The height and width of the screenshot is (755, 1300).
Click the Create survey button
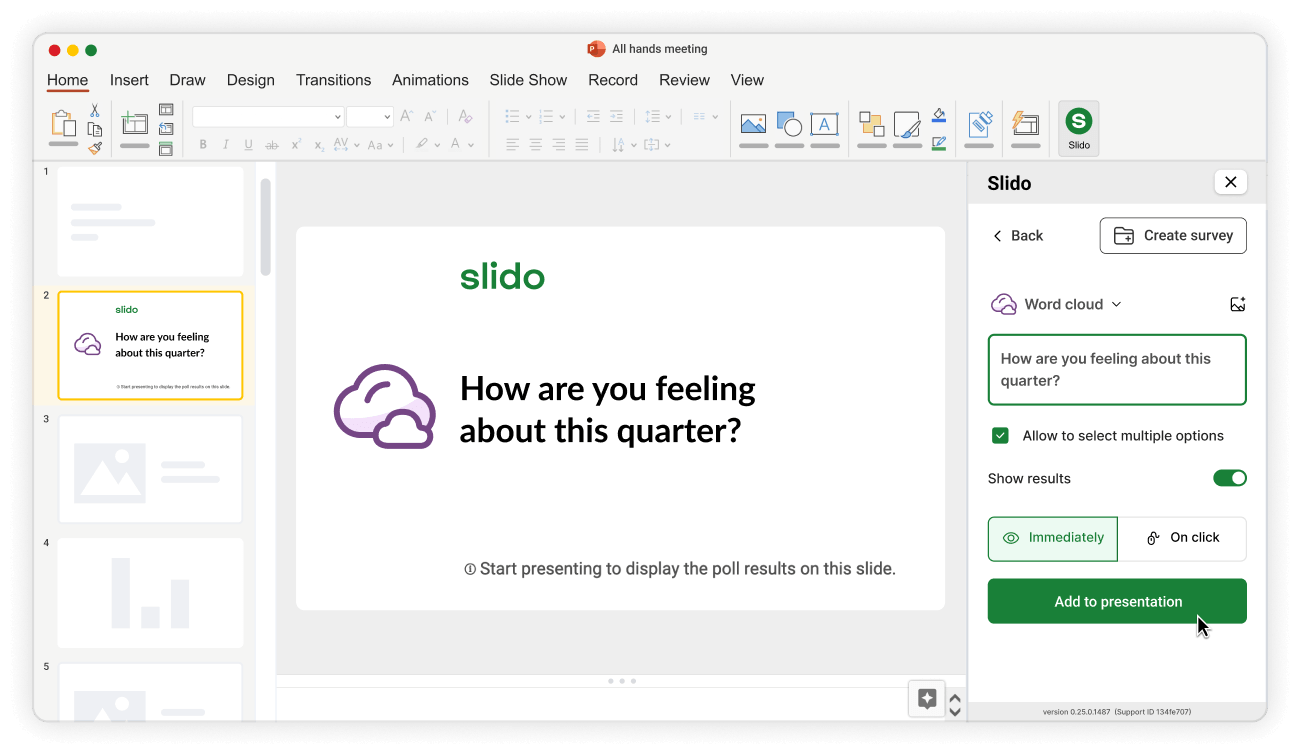click(x=1173, y=236)
